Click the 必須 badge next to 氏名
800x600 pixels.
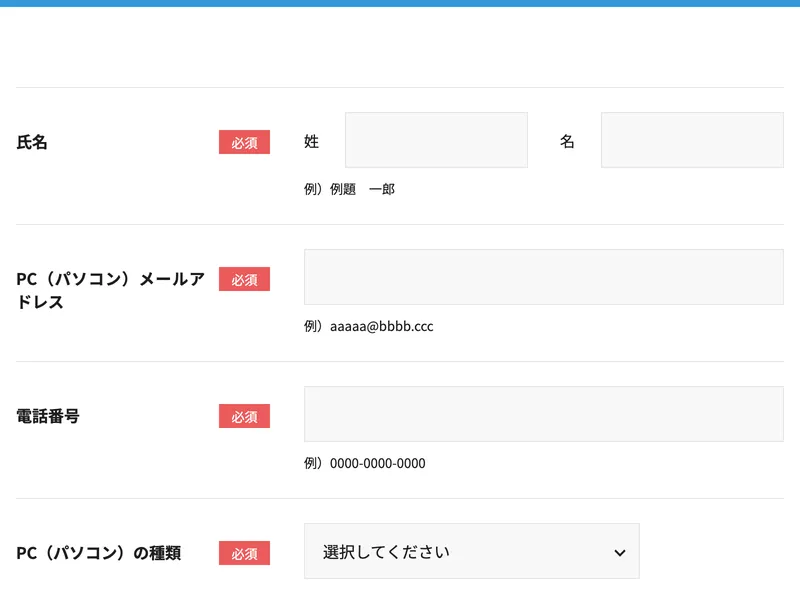pos(244,142)
